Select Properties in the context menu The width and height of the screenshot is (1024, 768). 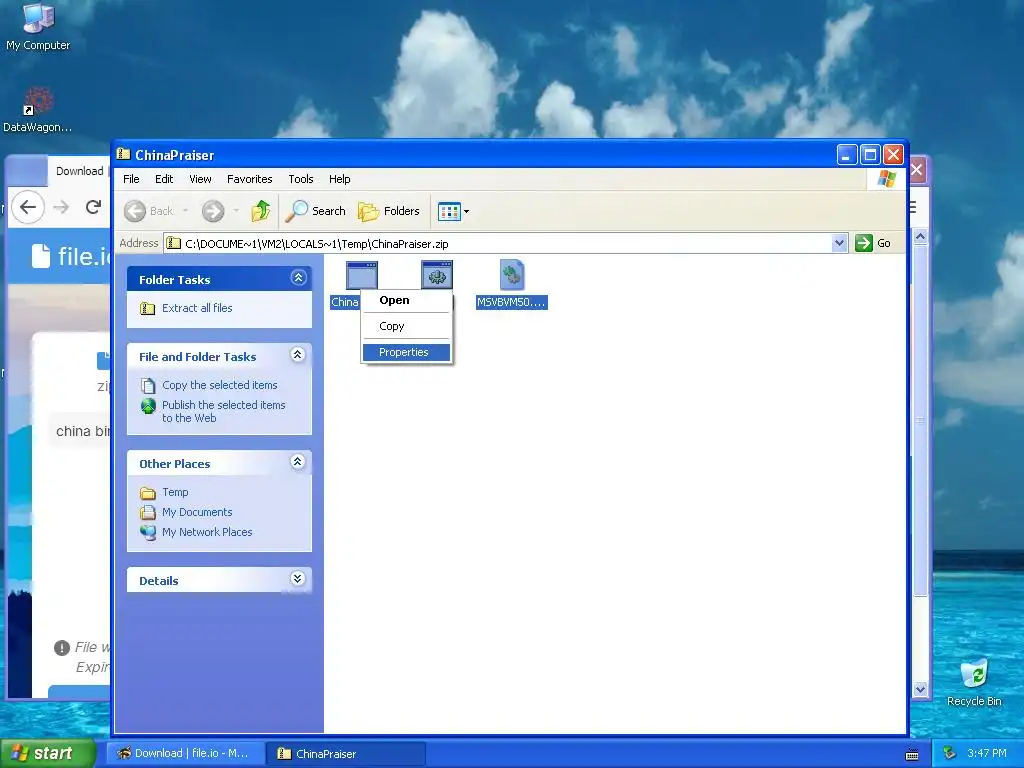tap(406, 352)
